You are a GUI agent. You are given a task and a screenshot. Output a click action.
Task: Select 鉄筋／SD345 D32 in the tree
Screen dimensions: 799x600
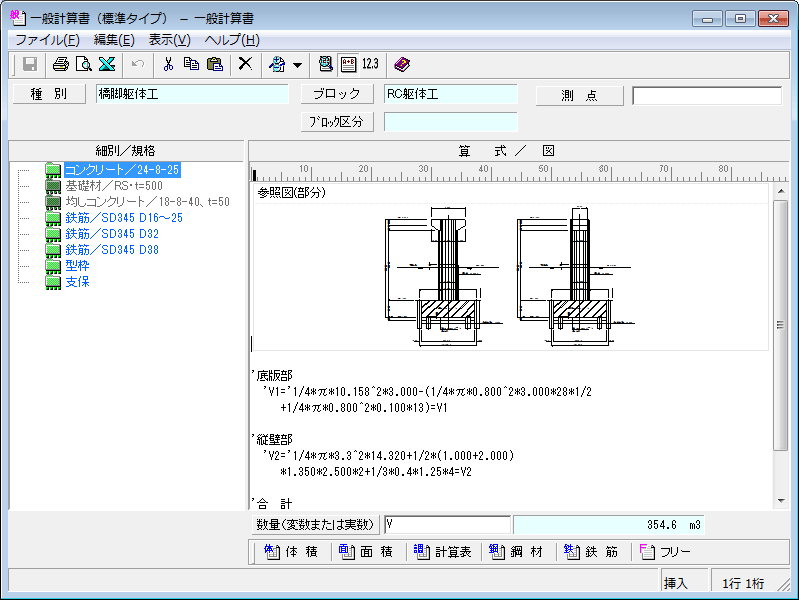tap(111, 234)
